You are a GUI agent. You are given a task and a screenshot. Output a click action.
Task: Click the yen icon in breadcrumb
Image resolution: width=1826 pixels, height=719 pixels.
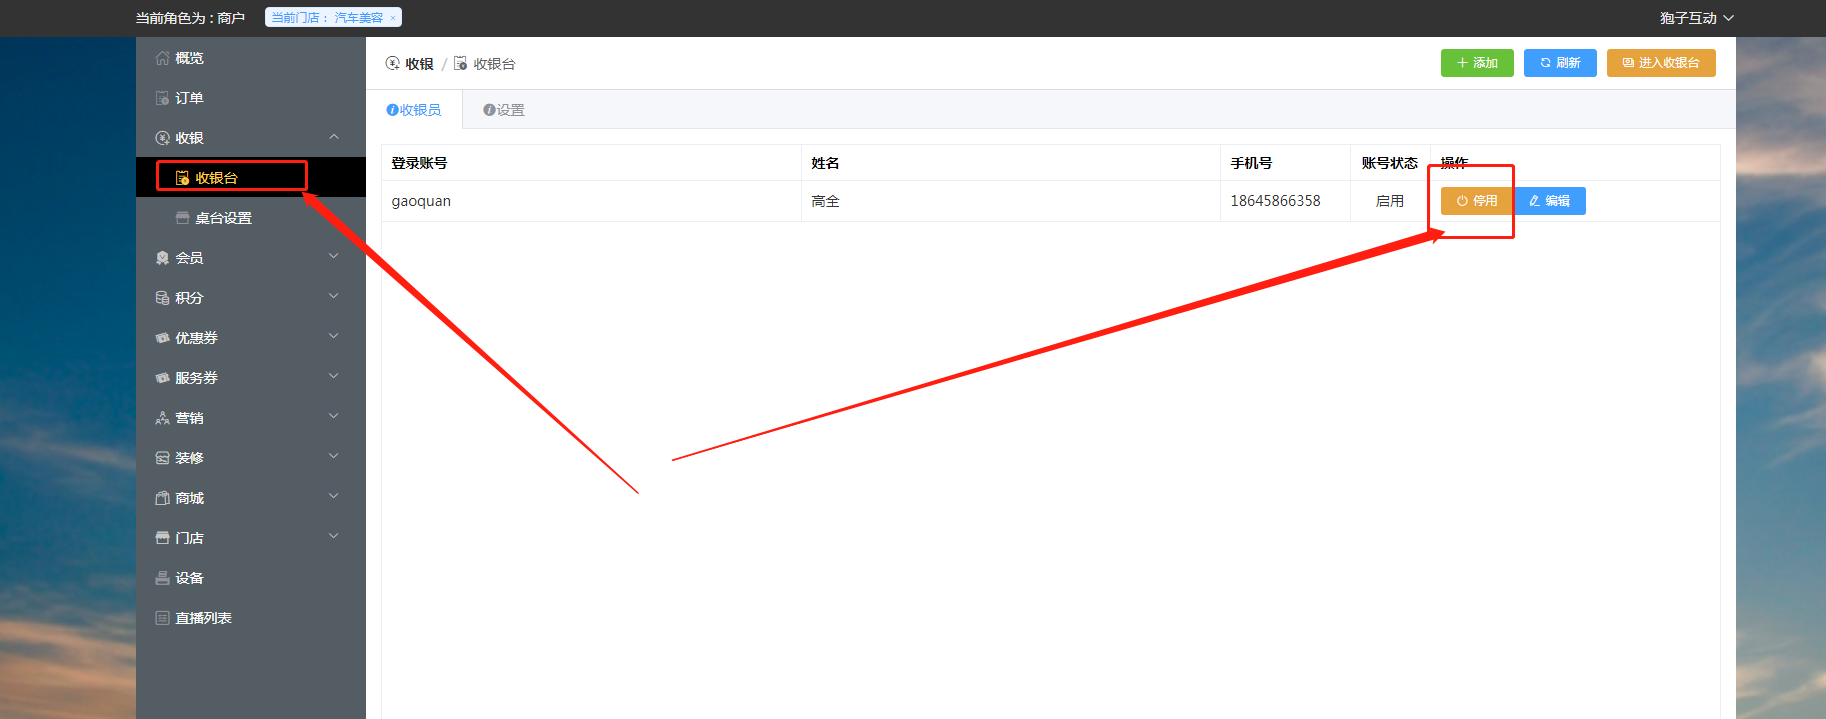point(392,63)
